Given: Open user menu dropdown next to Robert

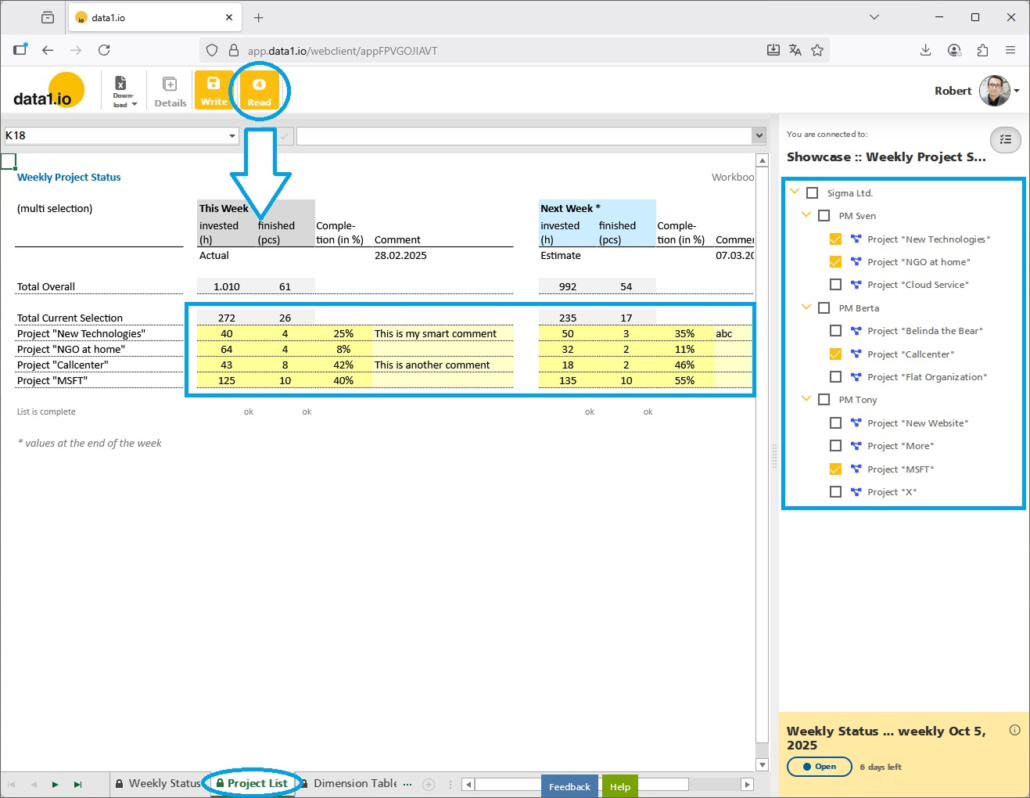Looking at the screenshot, I should click(x=1017, y=91).
